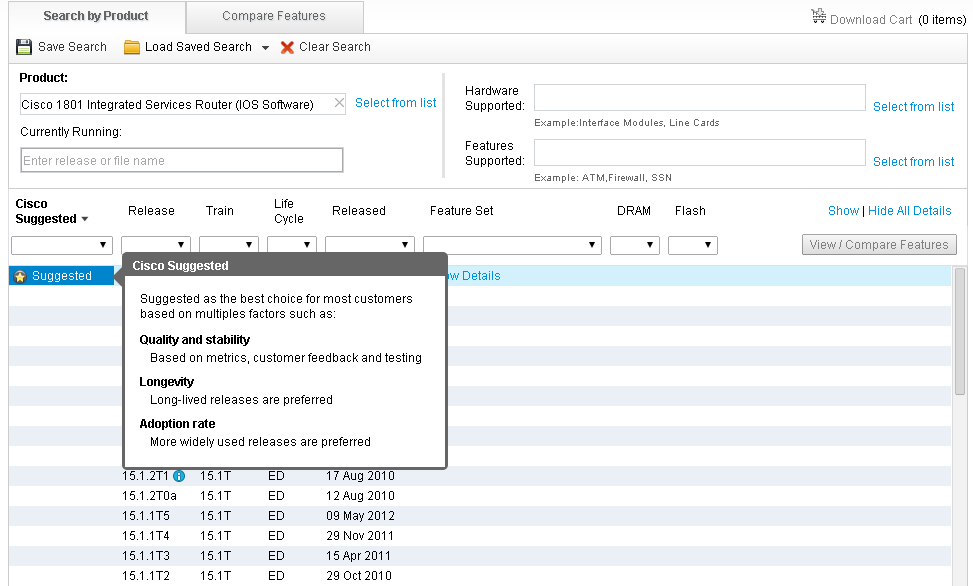This screenshot has width=973, height=586.
Task: Click the Life Cycle column header
Action: click(x=289, y=212)
